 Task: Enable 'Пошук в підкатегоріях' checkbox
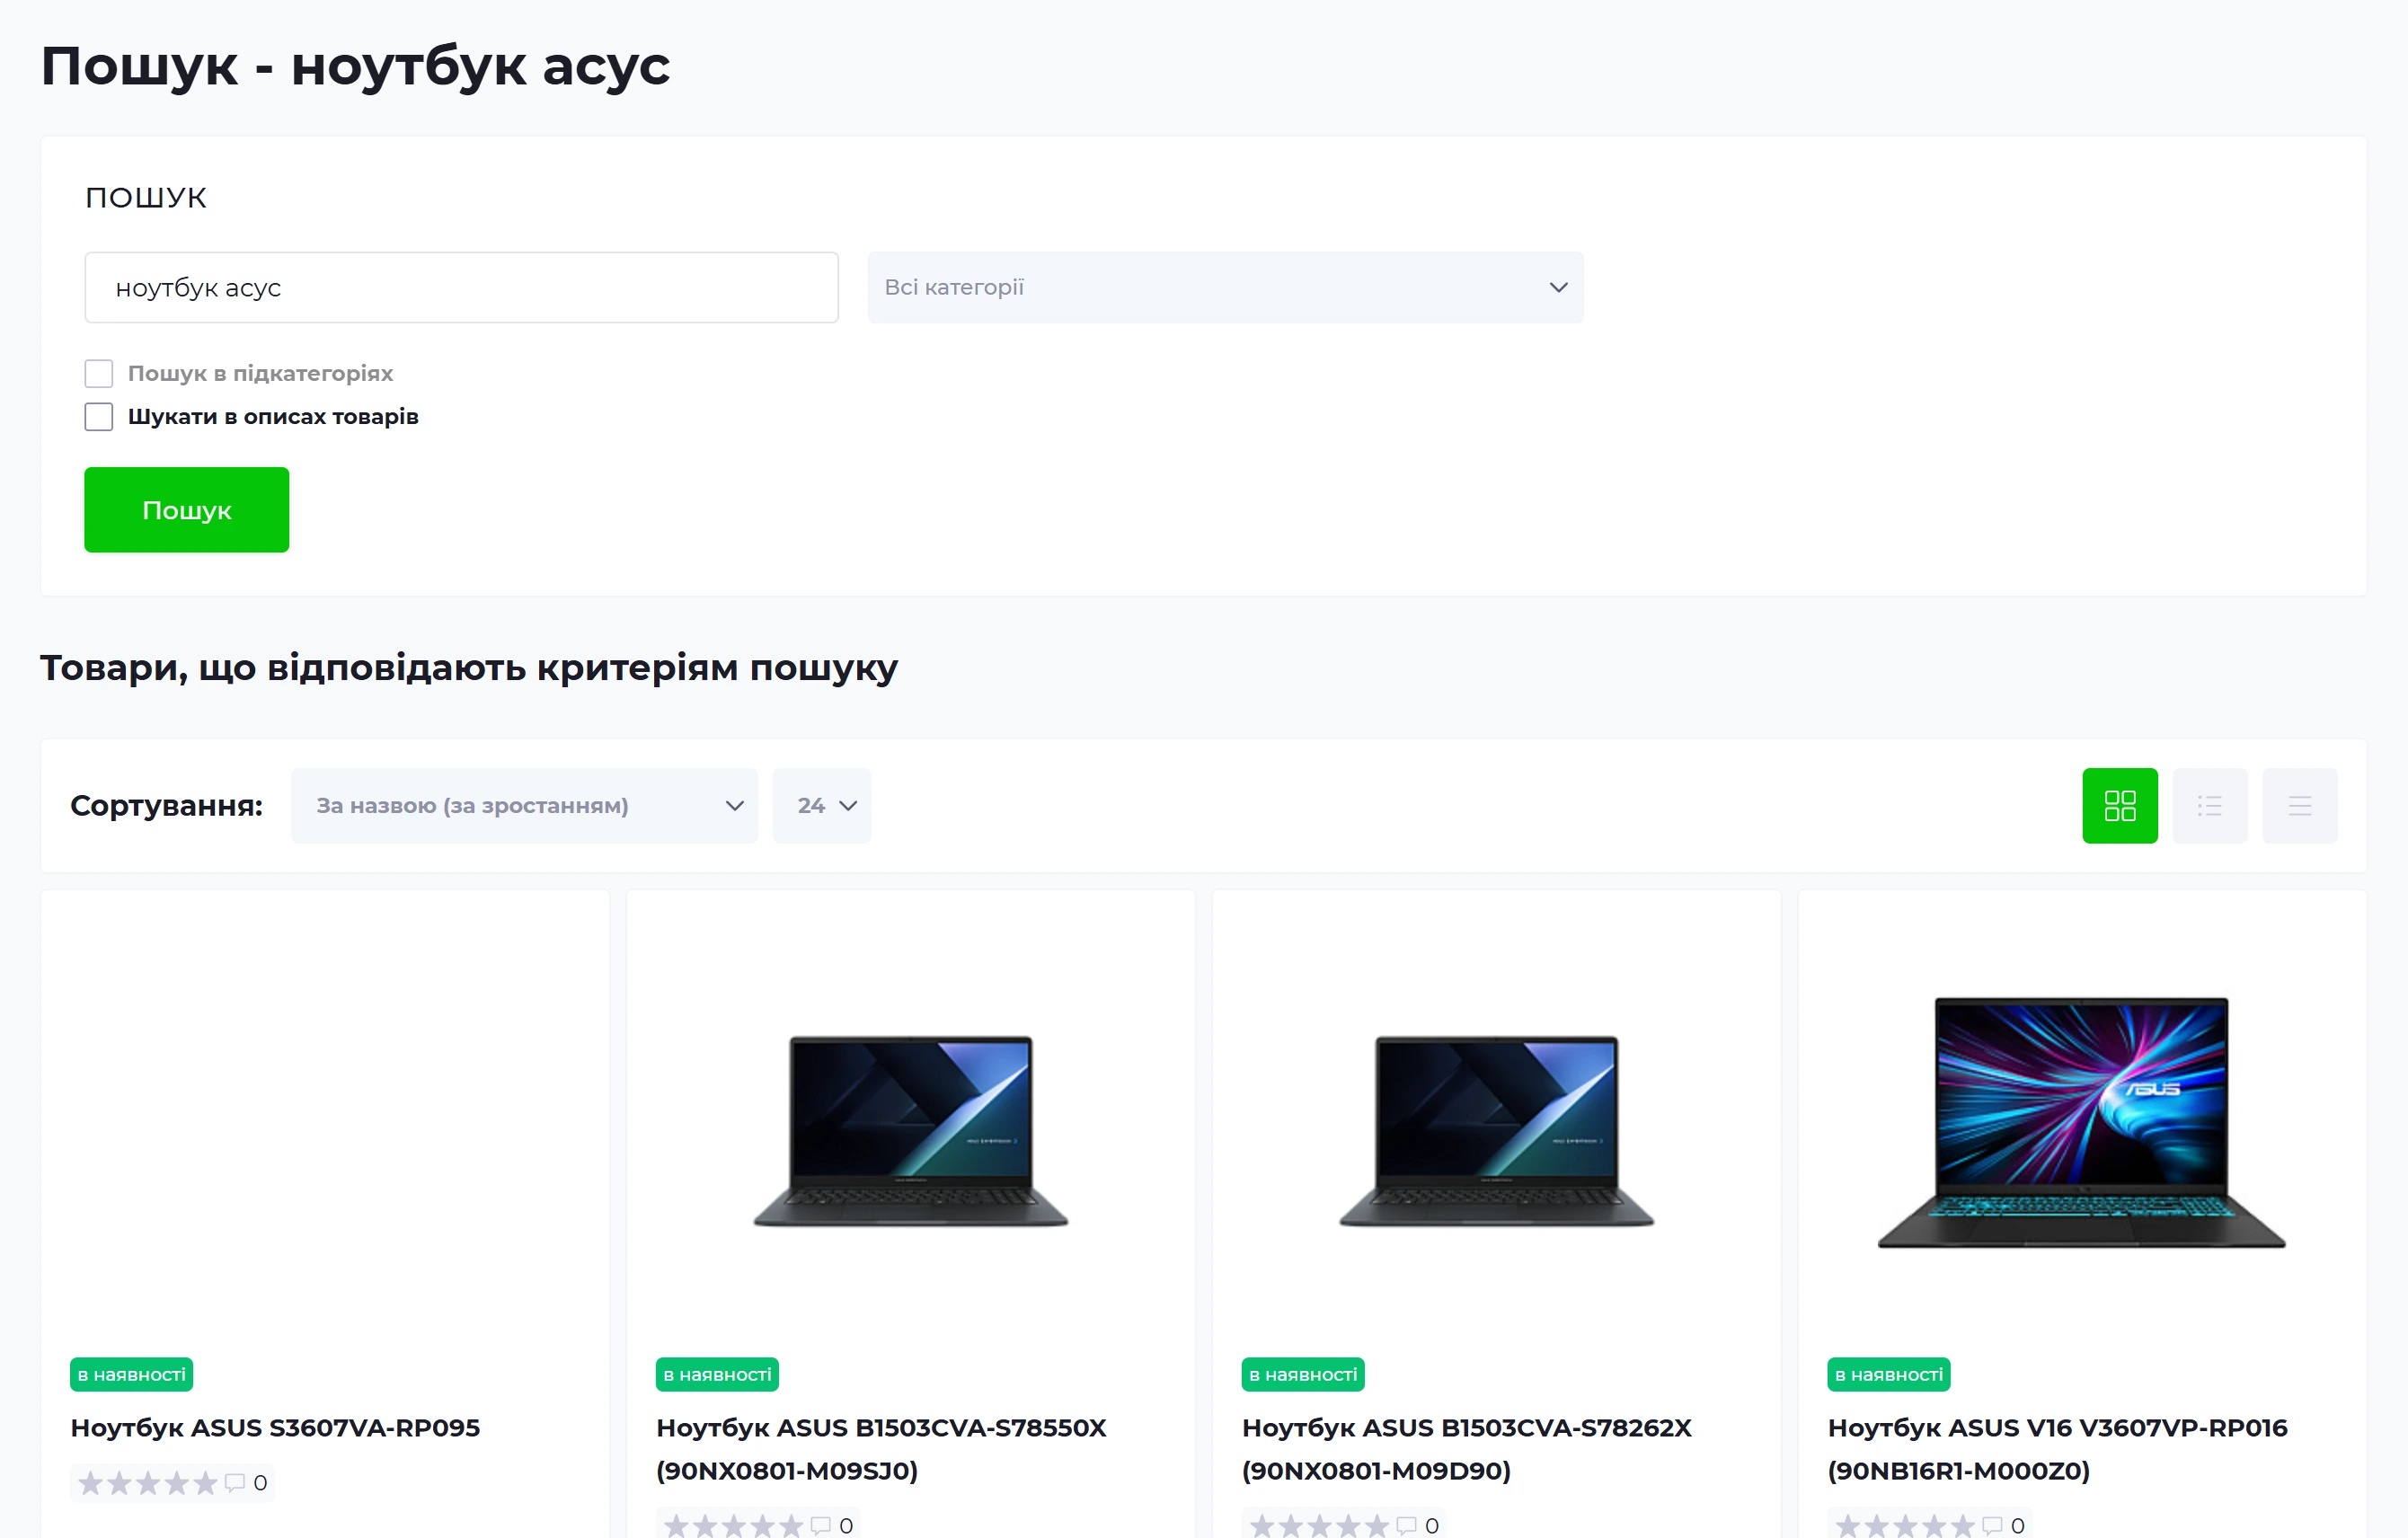click(99, 373)
